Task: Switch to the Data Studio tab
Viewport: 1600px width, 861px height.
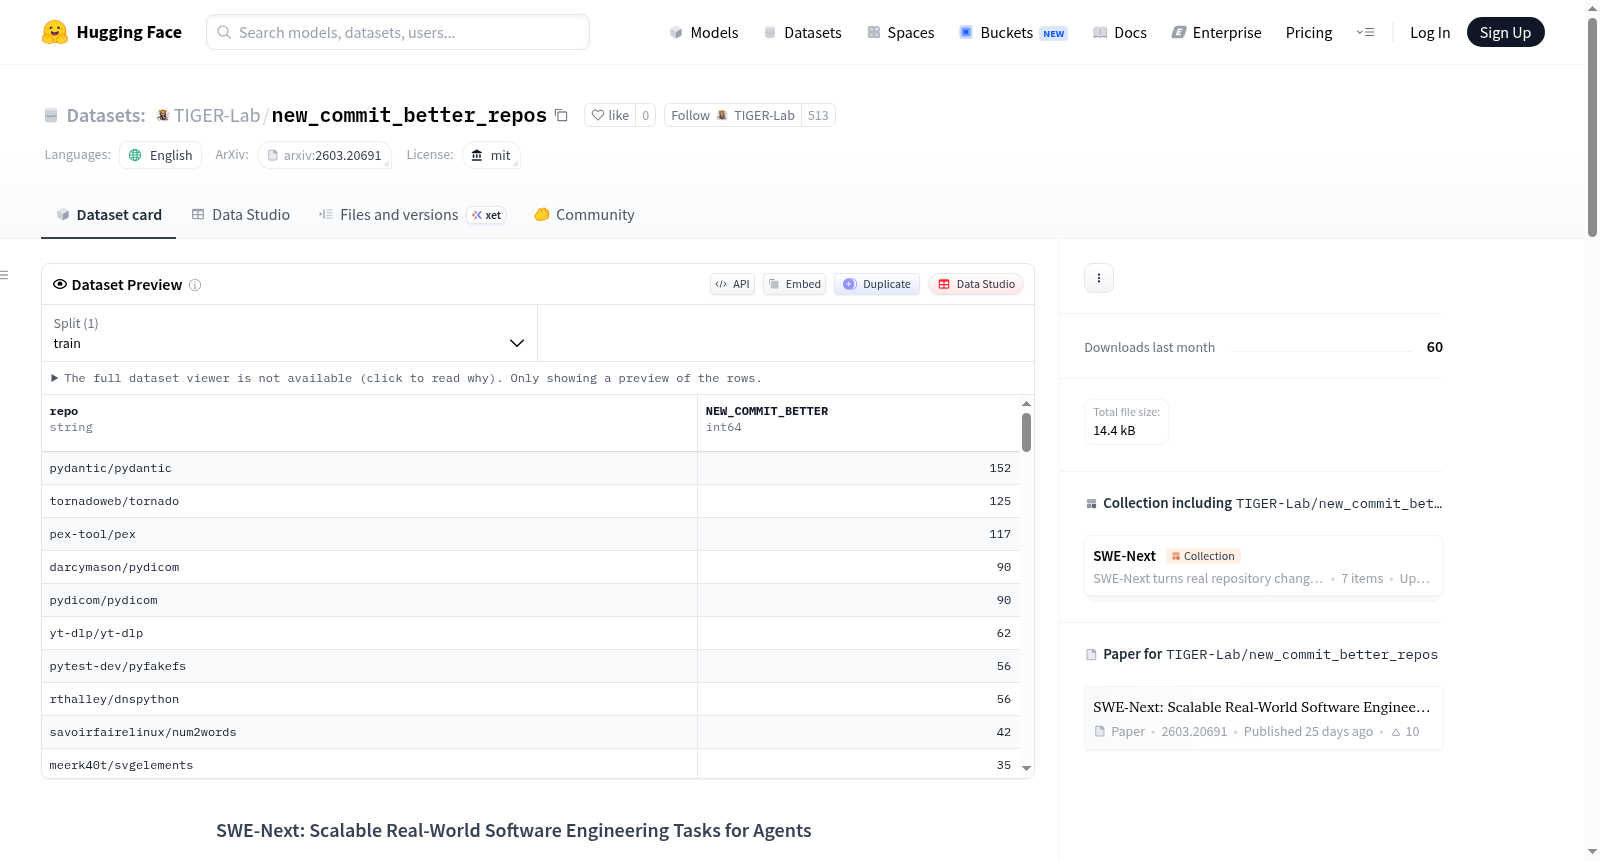Action: point(241,215)
